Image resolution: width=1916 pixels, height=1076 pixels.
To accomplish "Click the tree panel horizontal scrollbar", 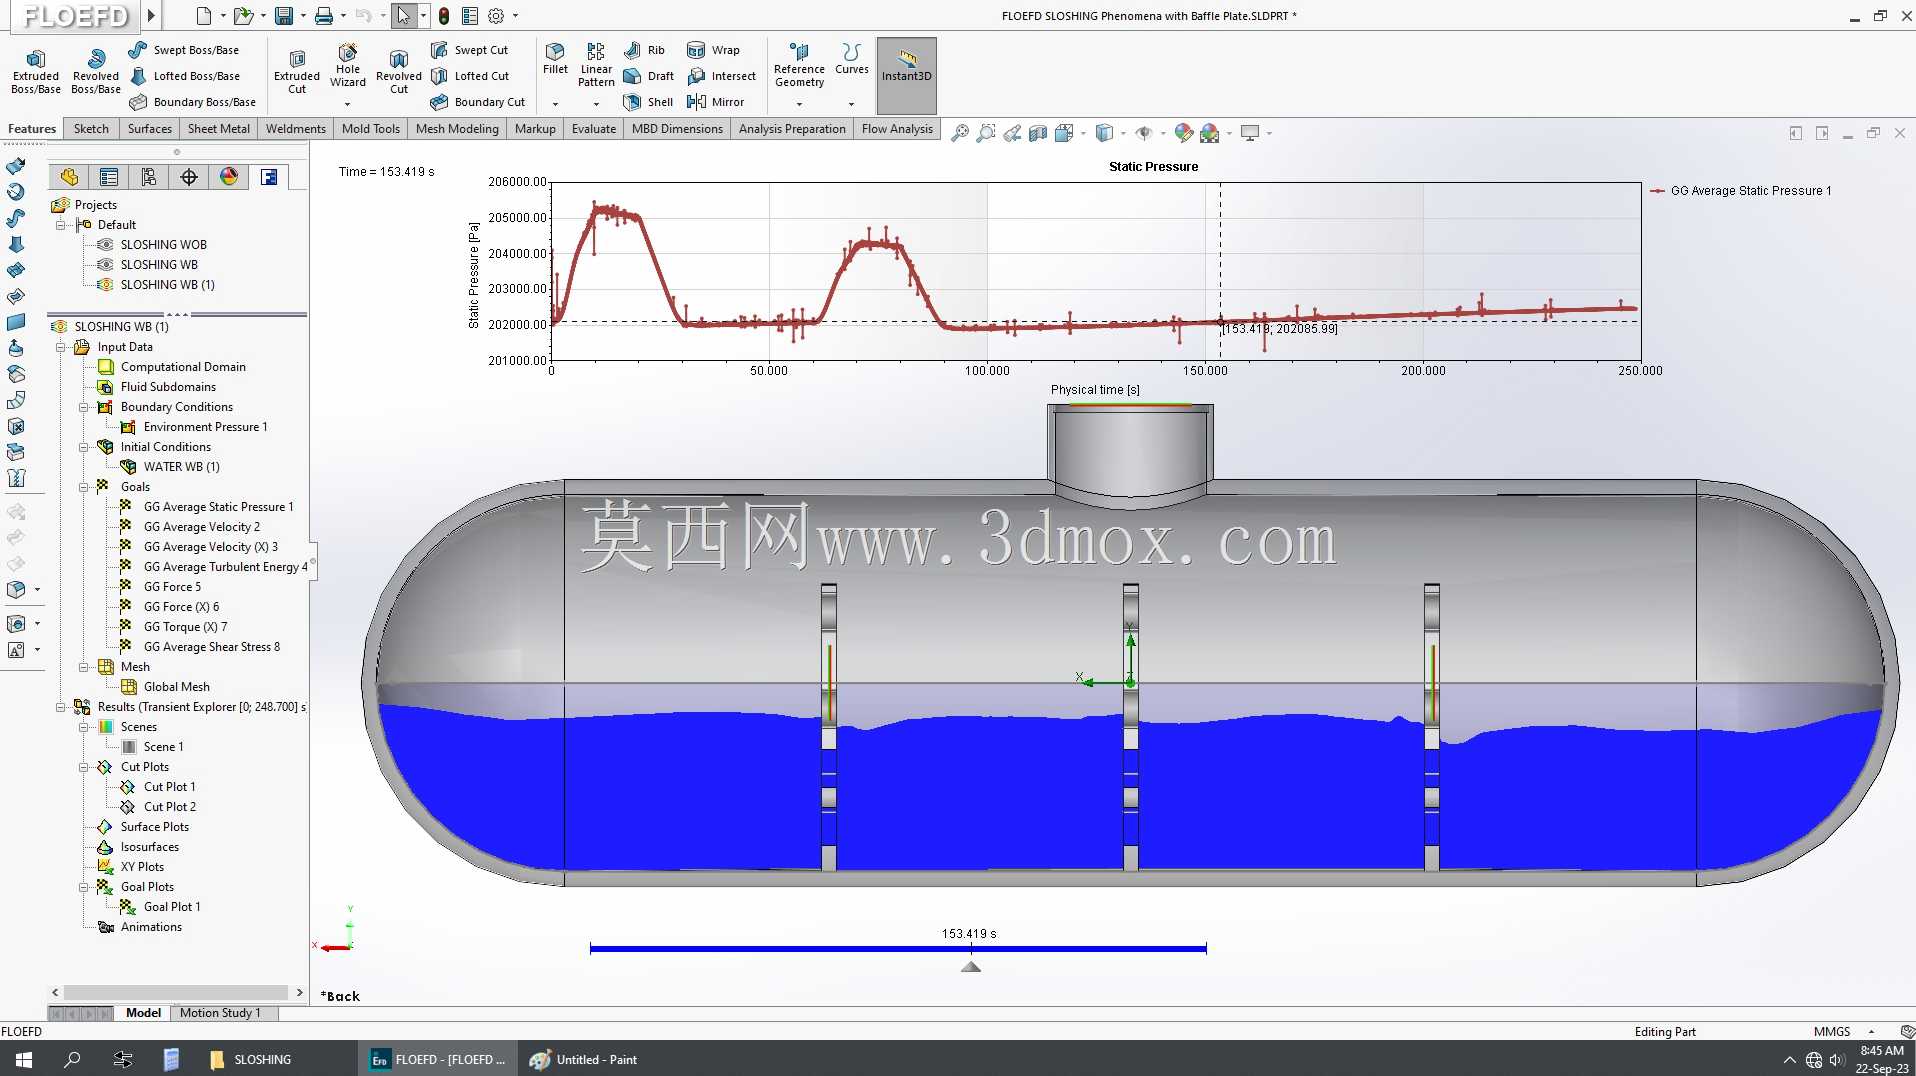I will (x=177, y=992).
